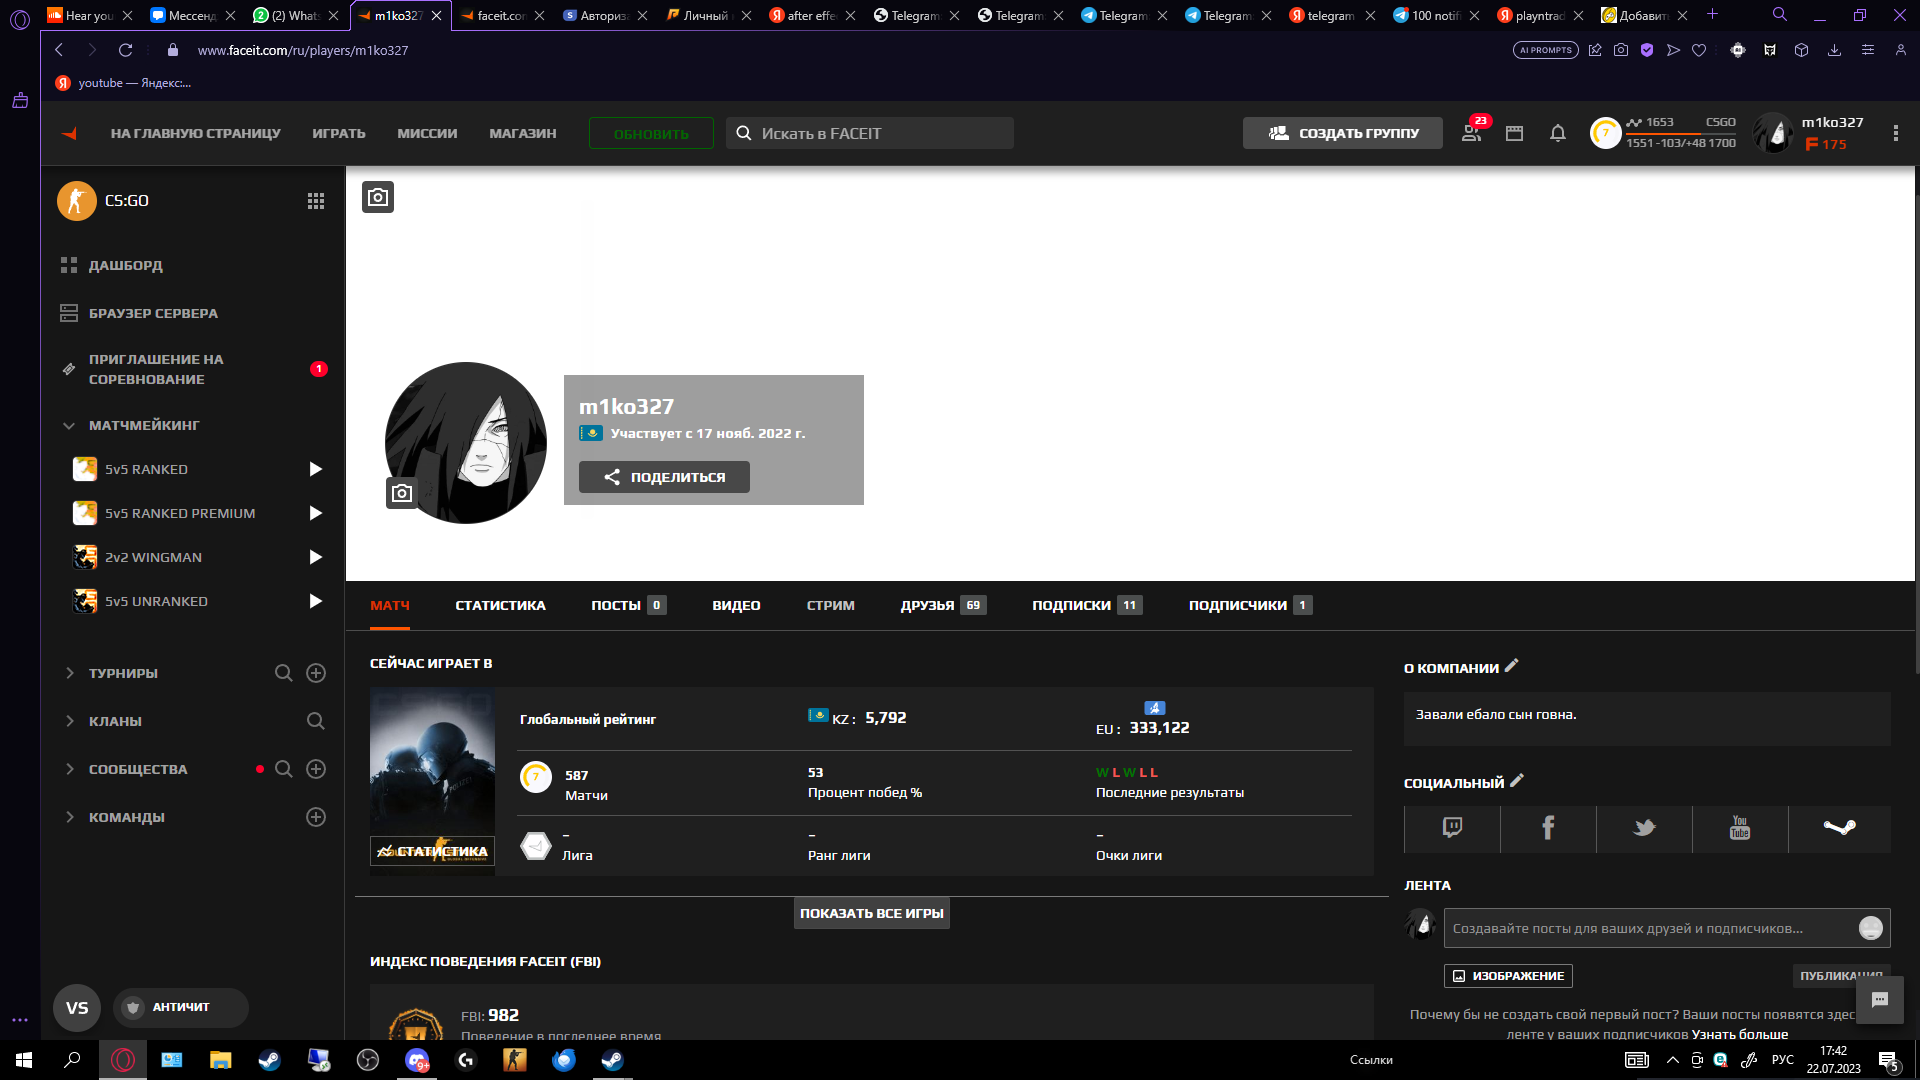Play 5v5 UNRANKED arrow
Image resolution: width=1920 pixels, height=1080 pixels.
(316, 601)
